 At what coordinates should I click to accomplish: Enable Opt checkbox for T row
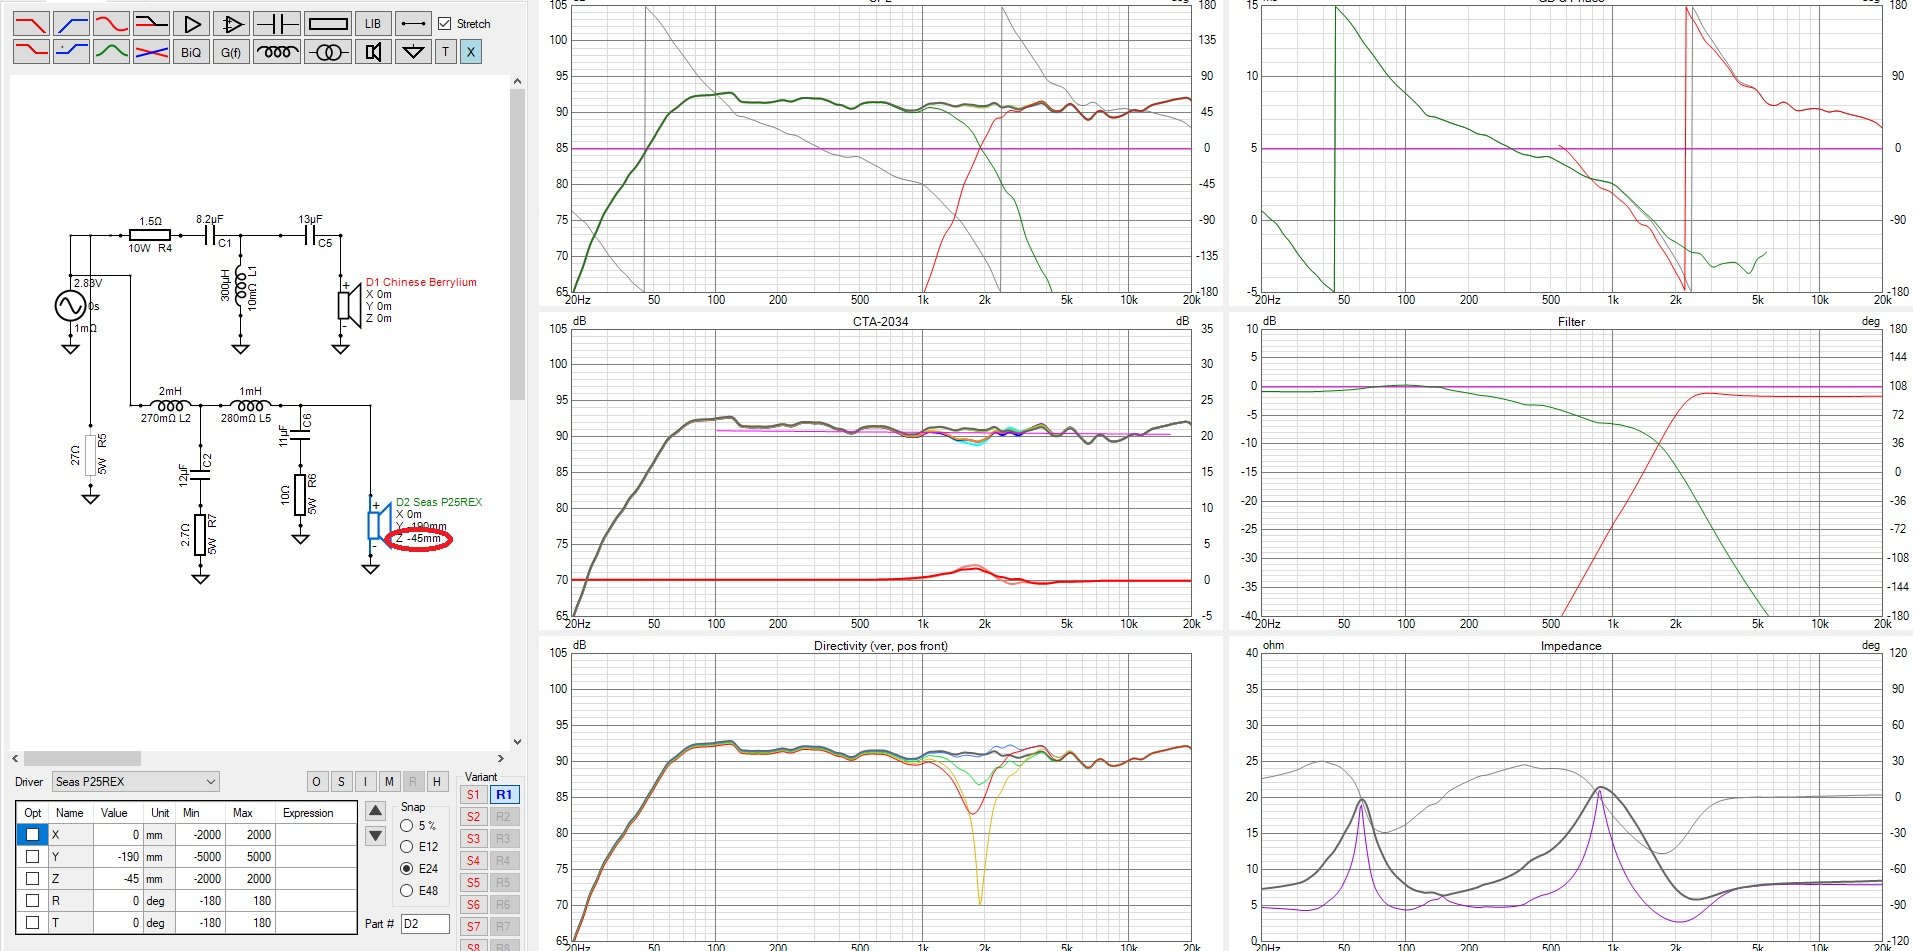pos(33,922)
